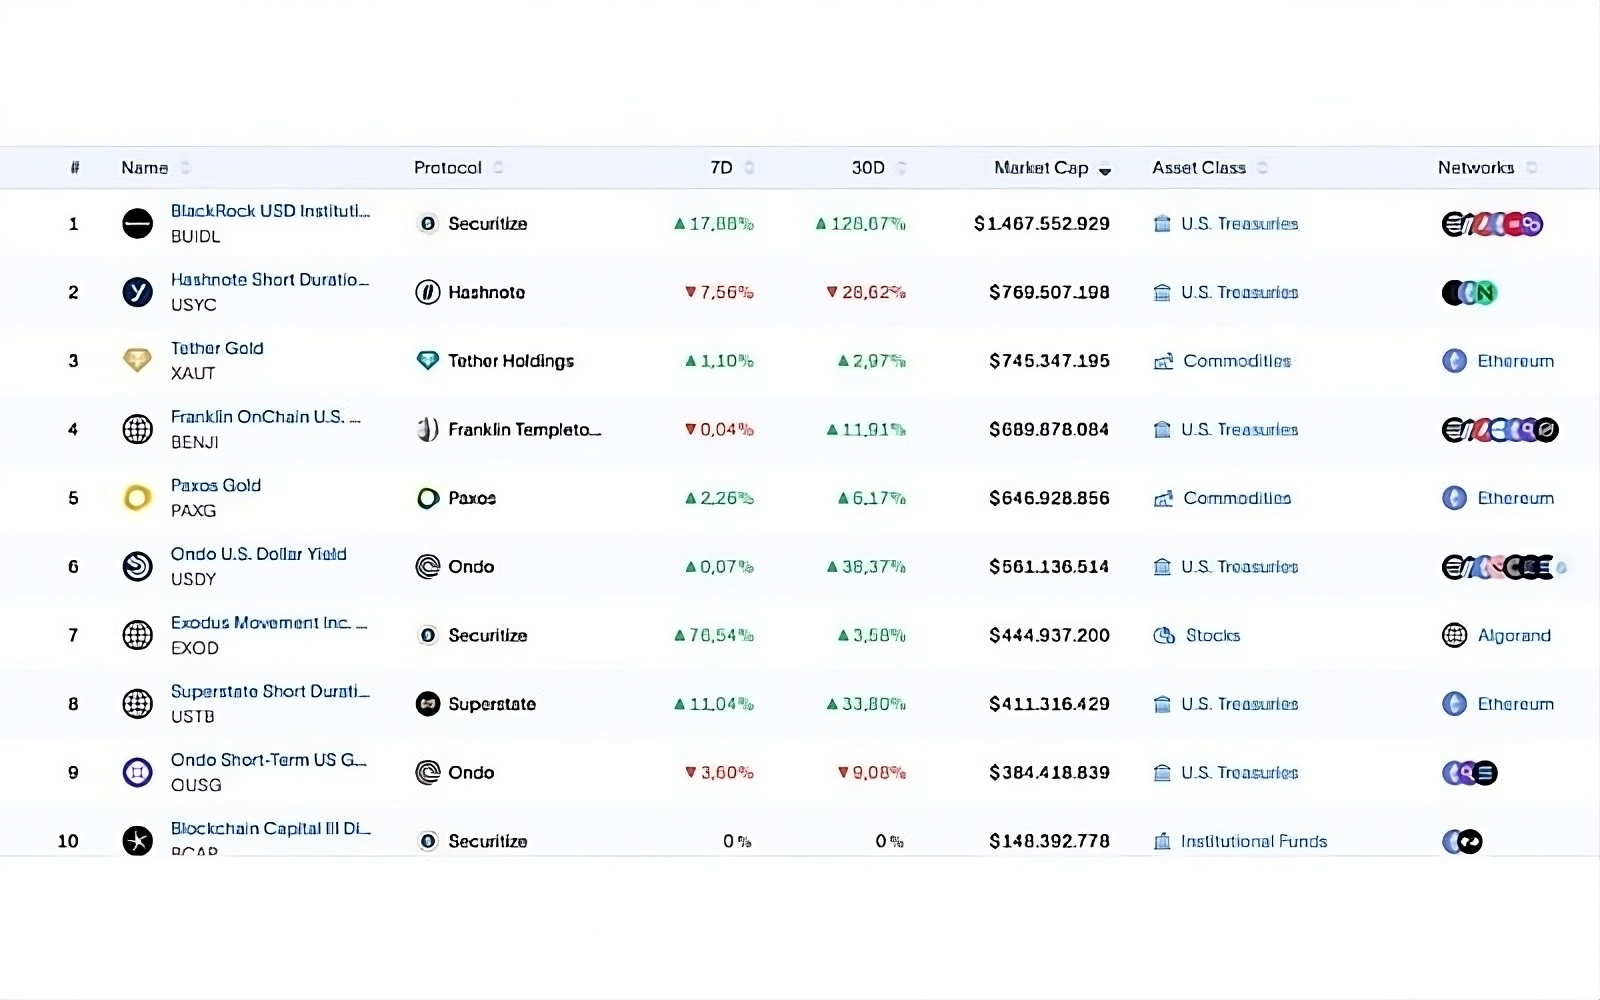Click the Blockchain Capital BCAP logo icon

coord(137,841)
